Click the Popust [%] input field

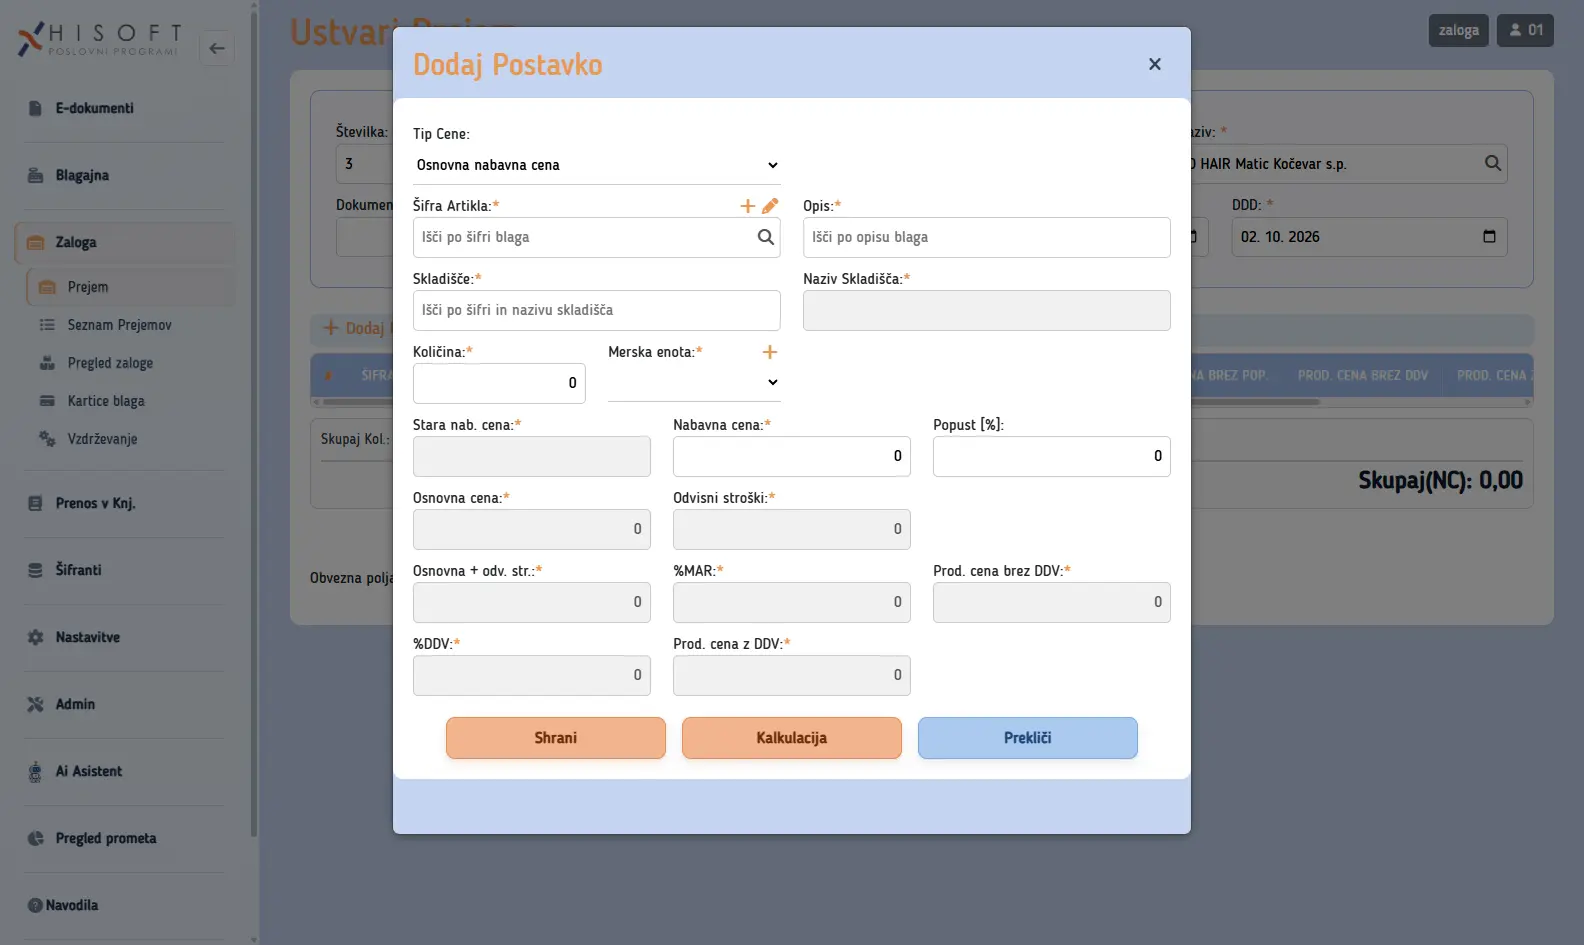pyautogui.click(x=1052, y=456)
